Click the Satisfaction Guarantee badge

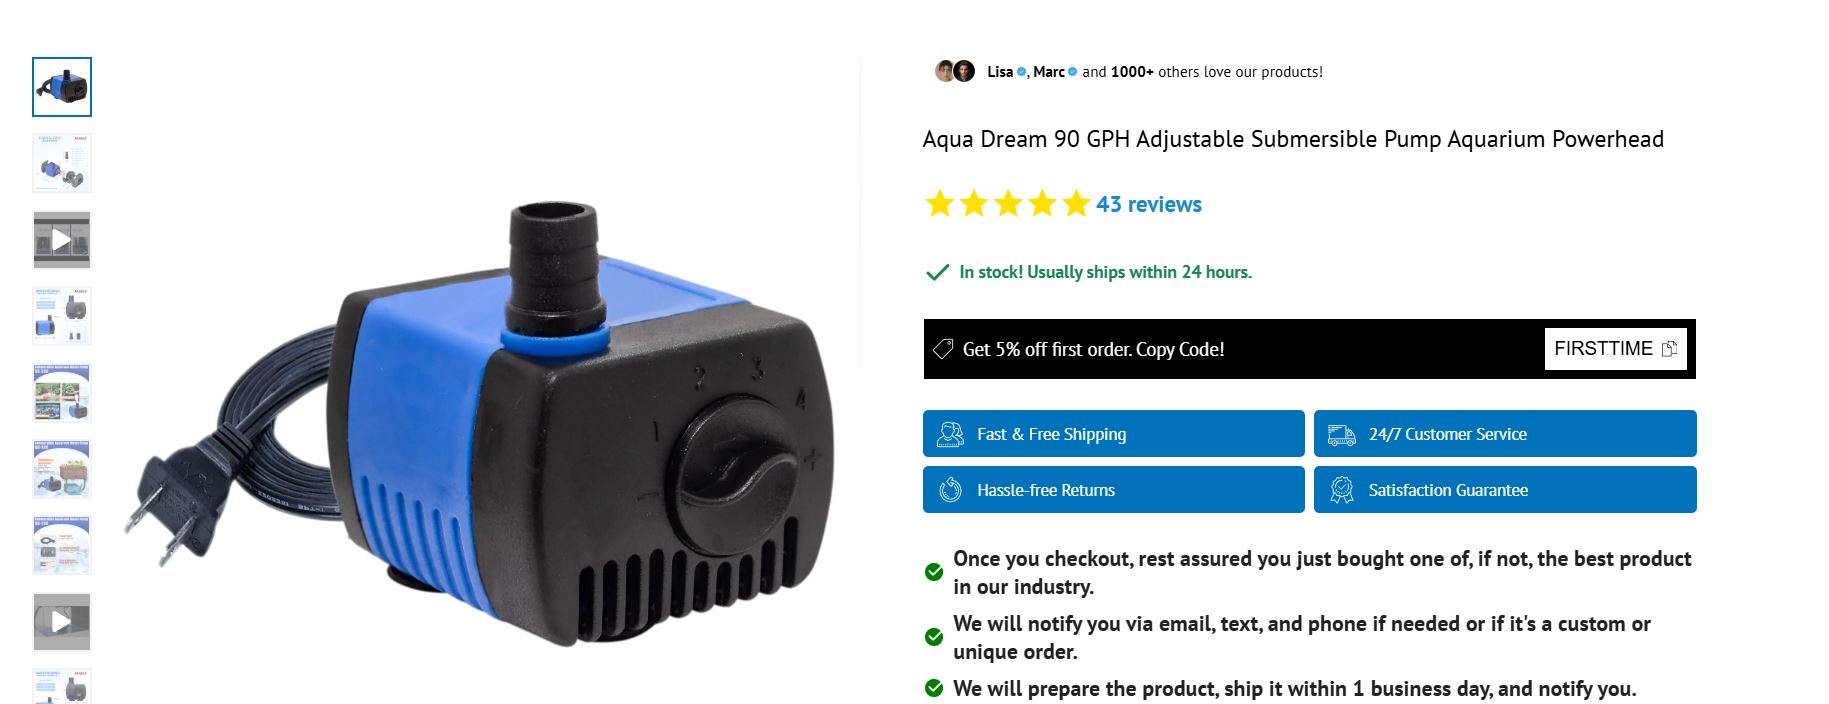coord(1505,490)
